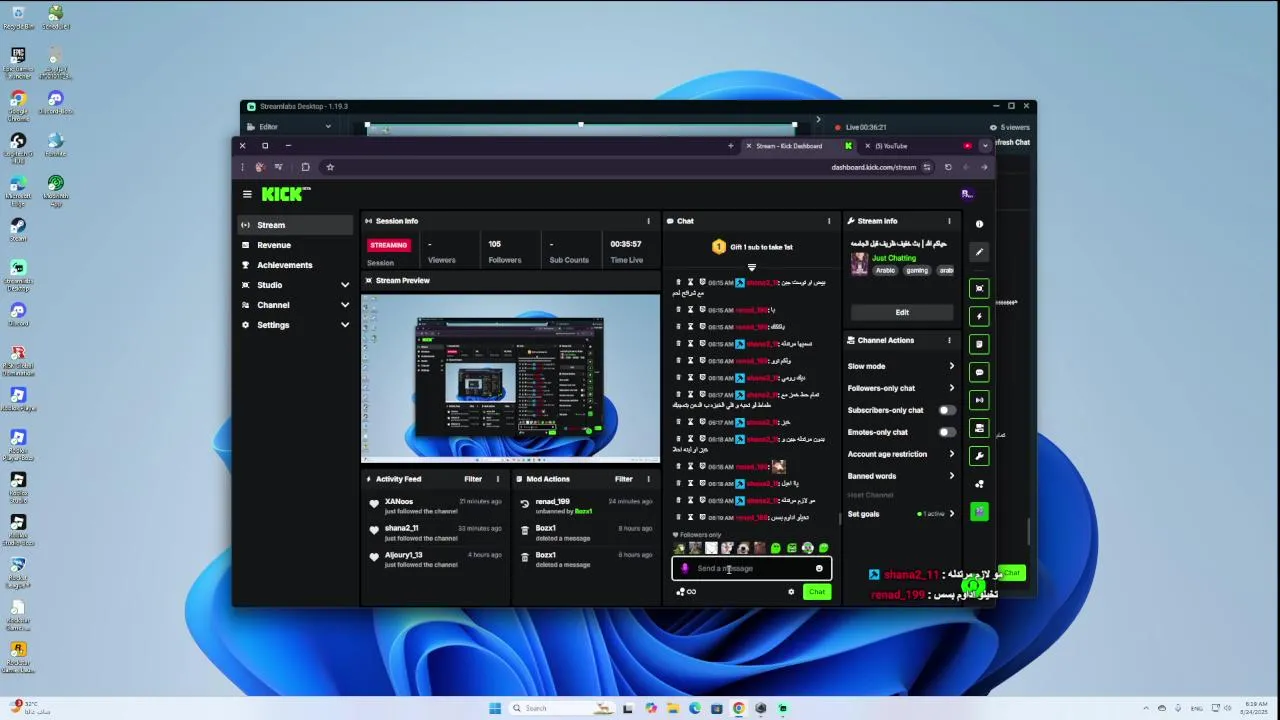The image size is (1280, 720).
Task: Open a new browser tab
Action: point(730,146)
